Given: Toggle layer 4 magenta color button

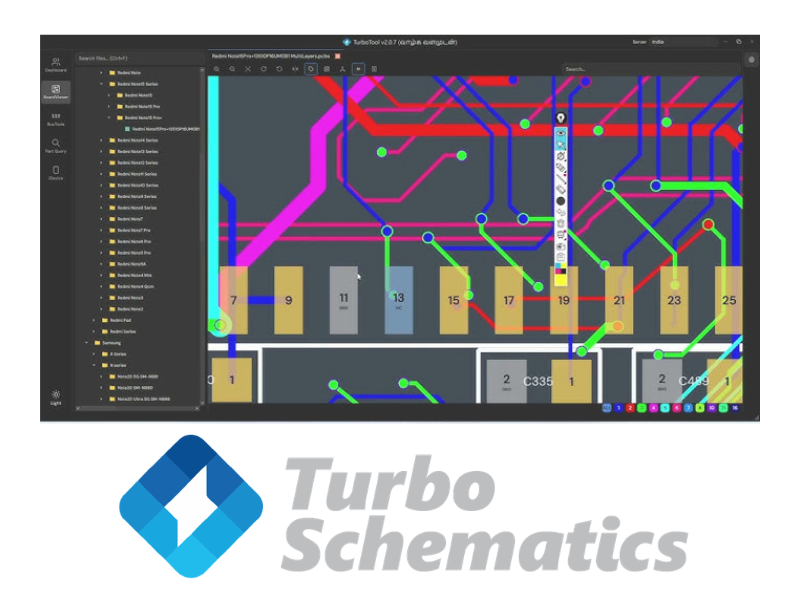Looking at the screenshot, I should [654, 408].
